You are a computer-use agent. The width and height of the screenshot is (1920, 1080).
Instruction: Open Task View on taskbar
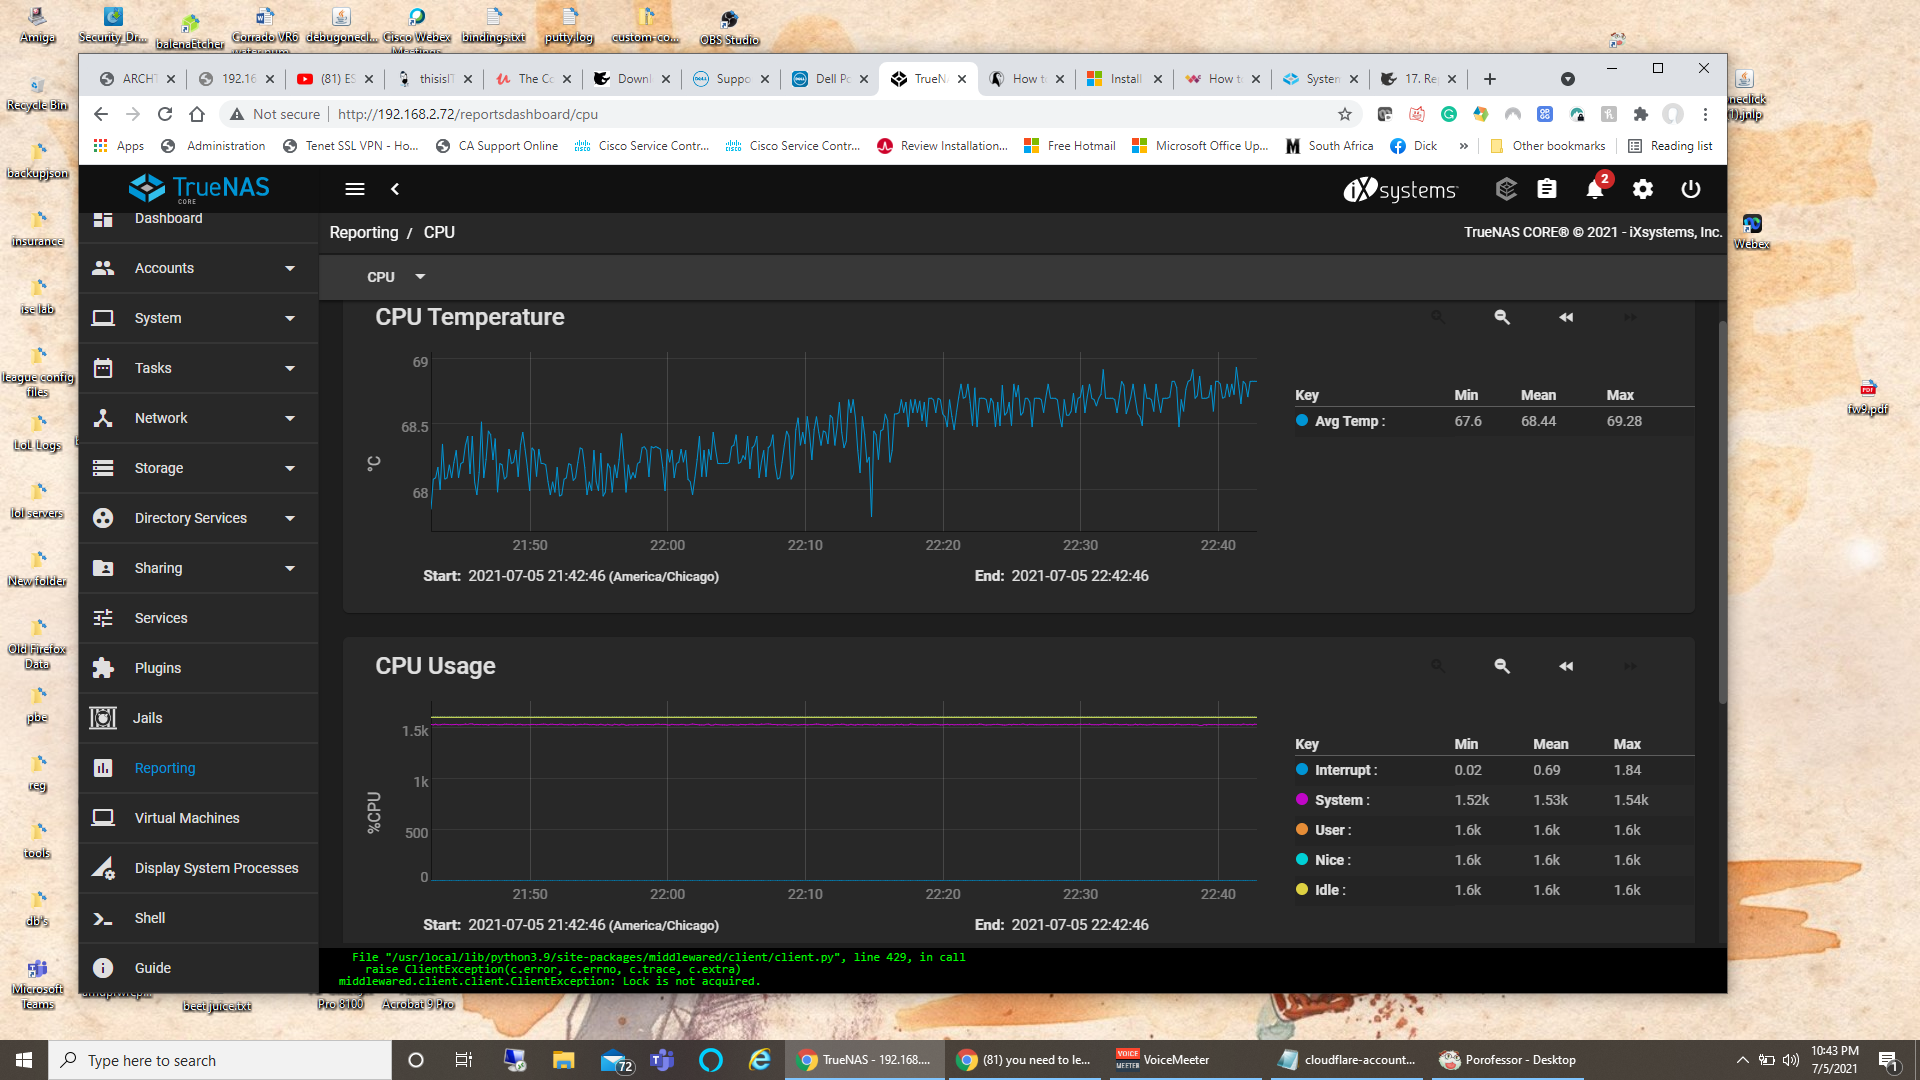tap(463, 1060)
